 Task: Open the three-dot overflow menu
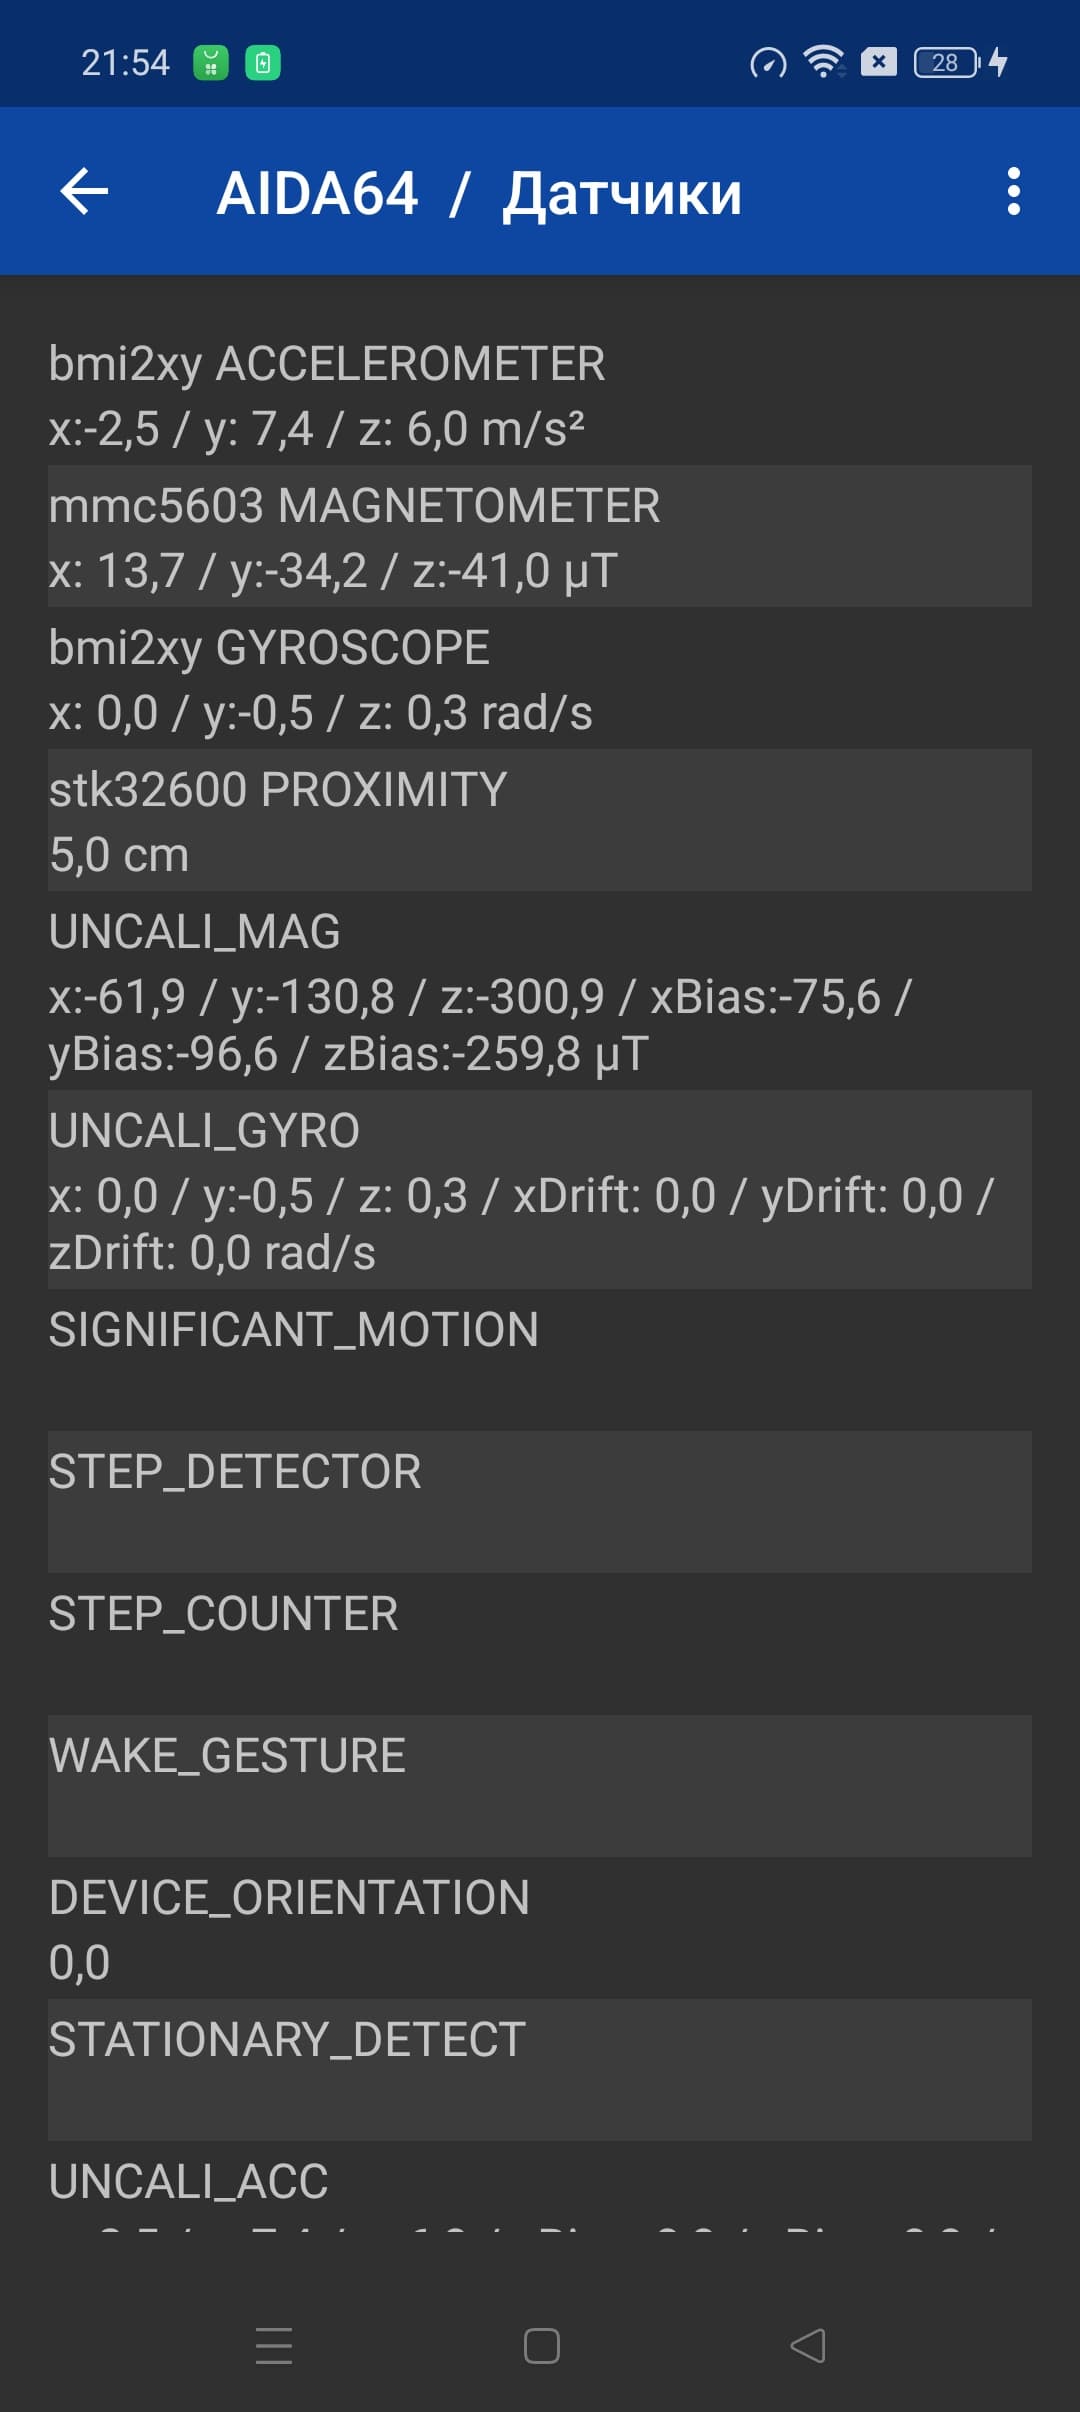click(x=1013, y=191)
